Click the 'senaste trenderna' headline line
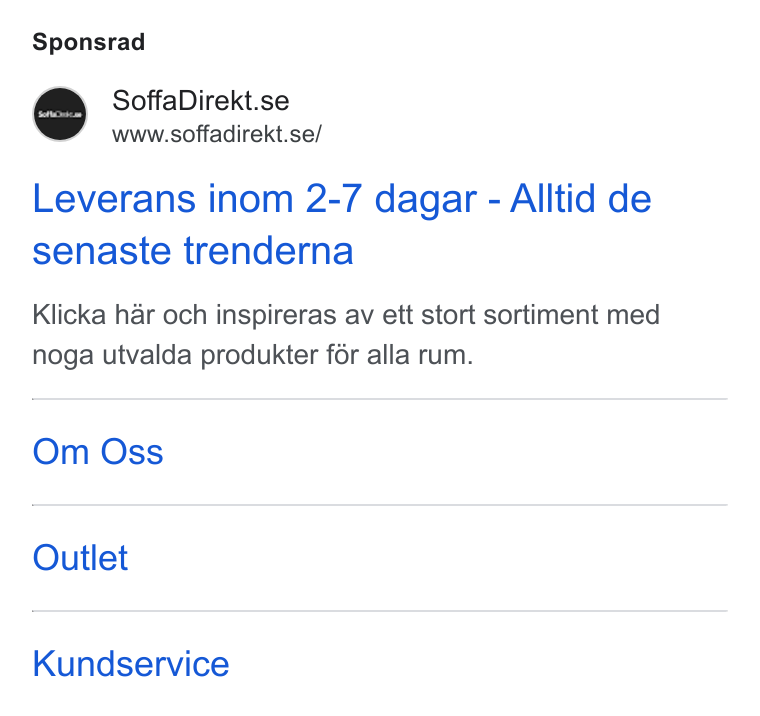The width and height of the screenshot is (760, 716). (x=193, y=251)
